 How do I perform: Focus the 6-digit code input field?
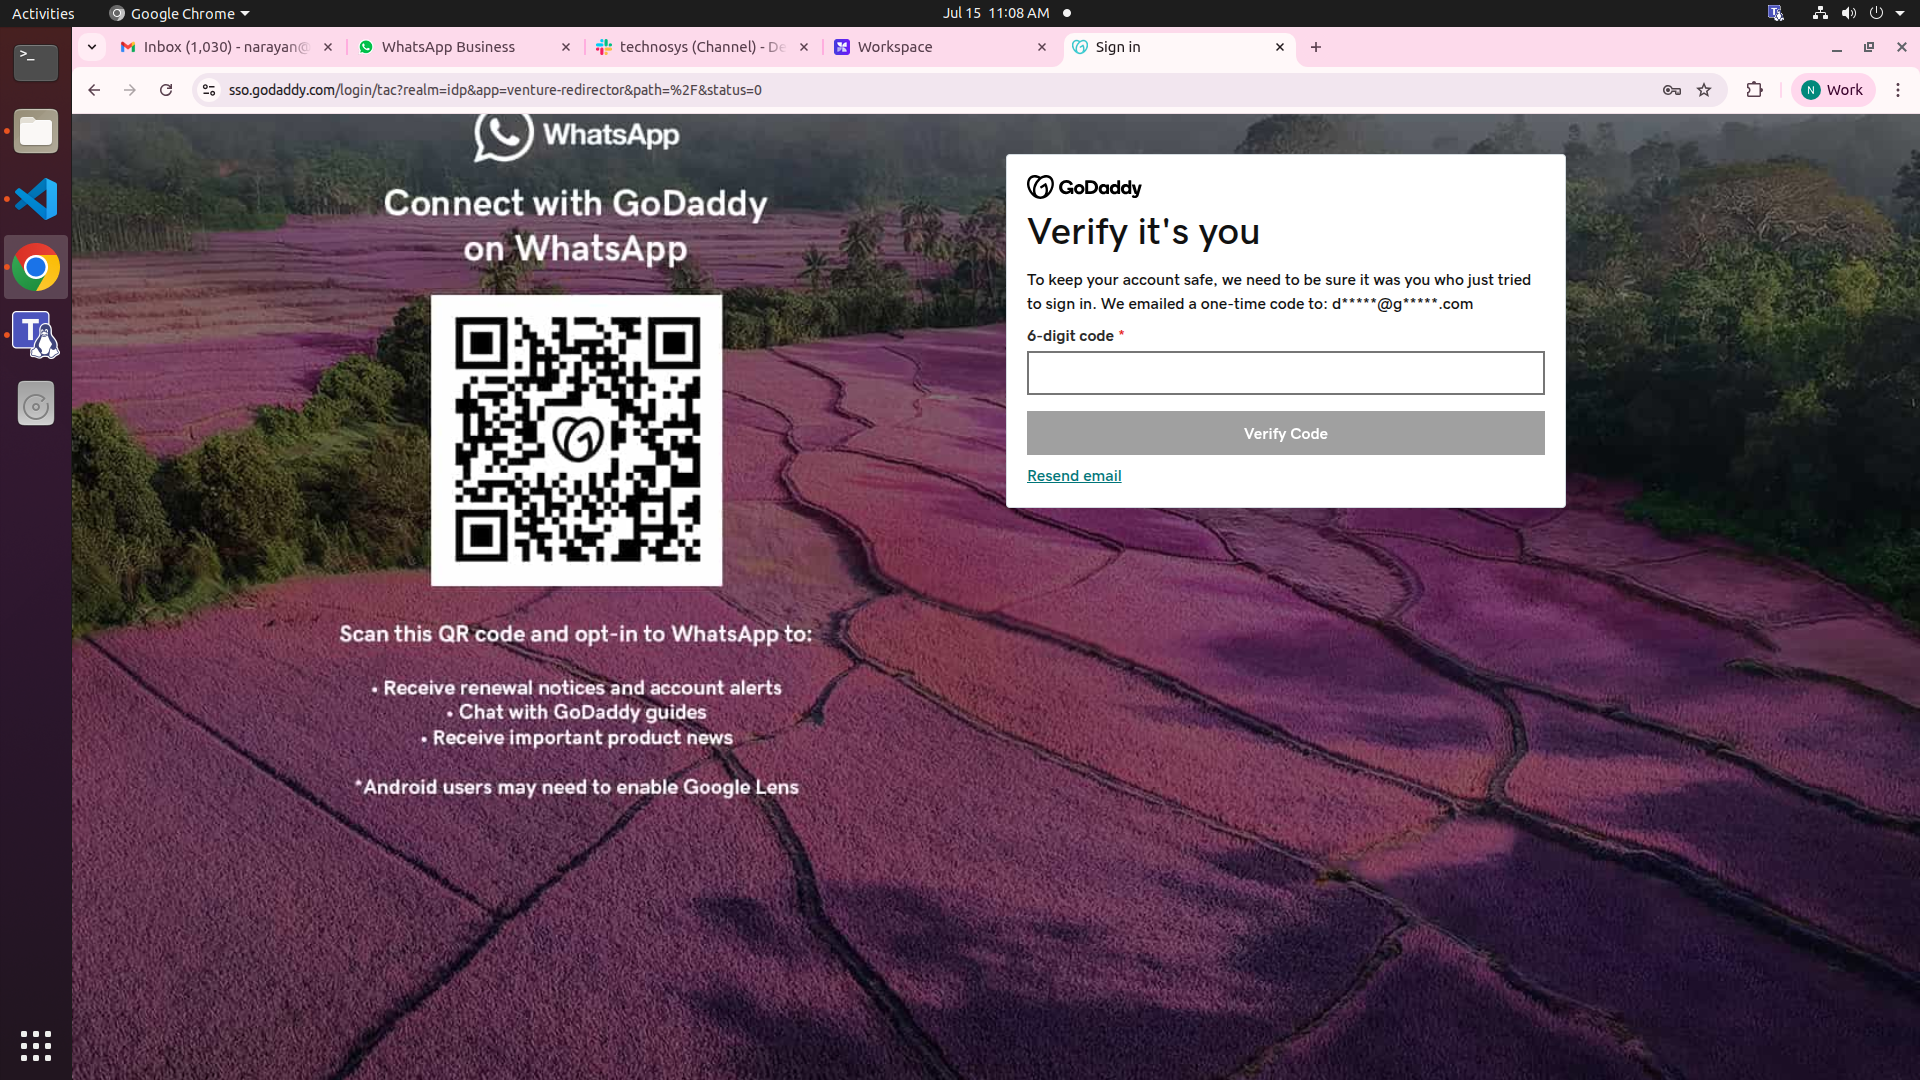pos(1285,373)
